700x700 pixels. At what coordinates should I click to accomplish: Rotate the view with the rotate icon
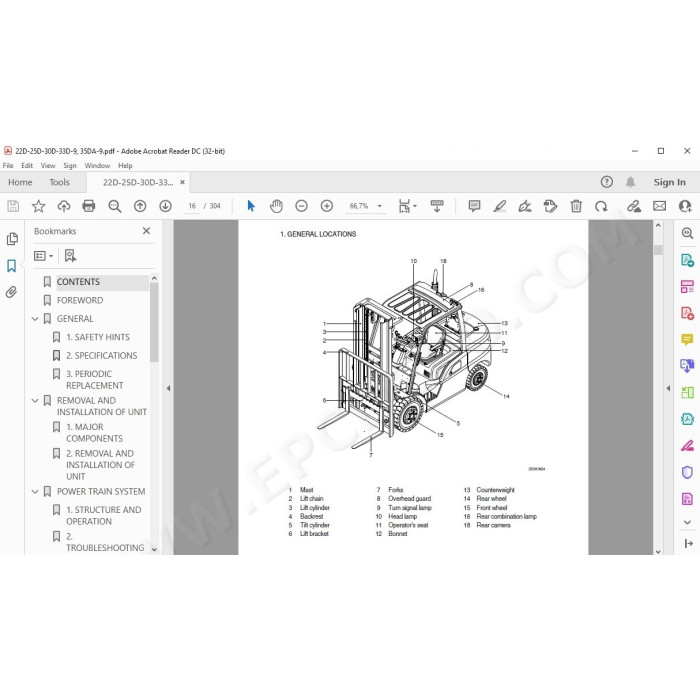(x=601, y=206)
